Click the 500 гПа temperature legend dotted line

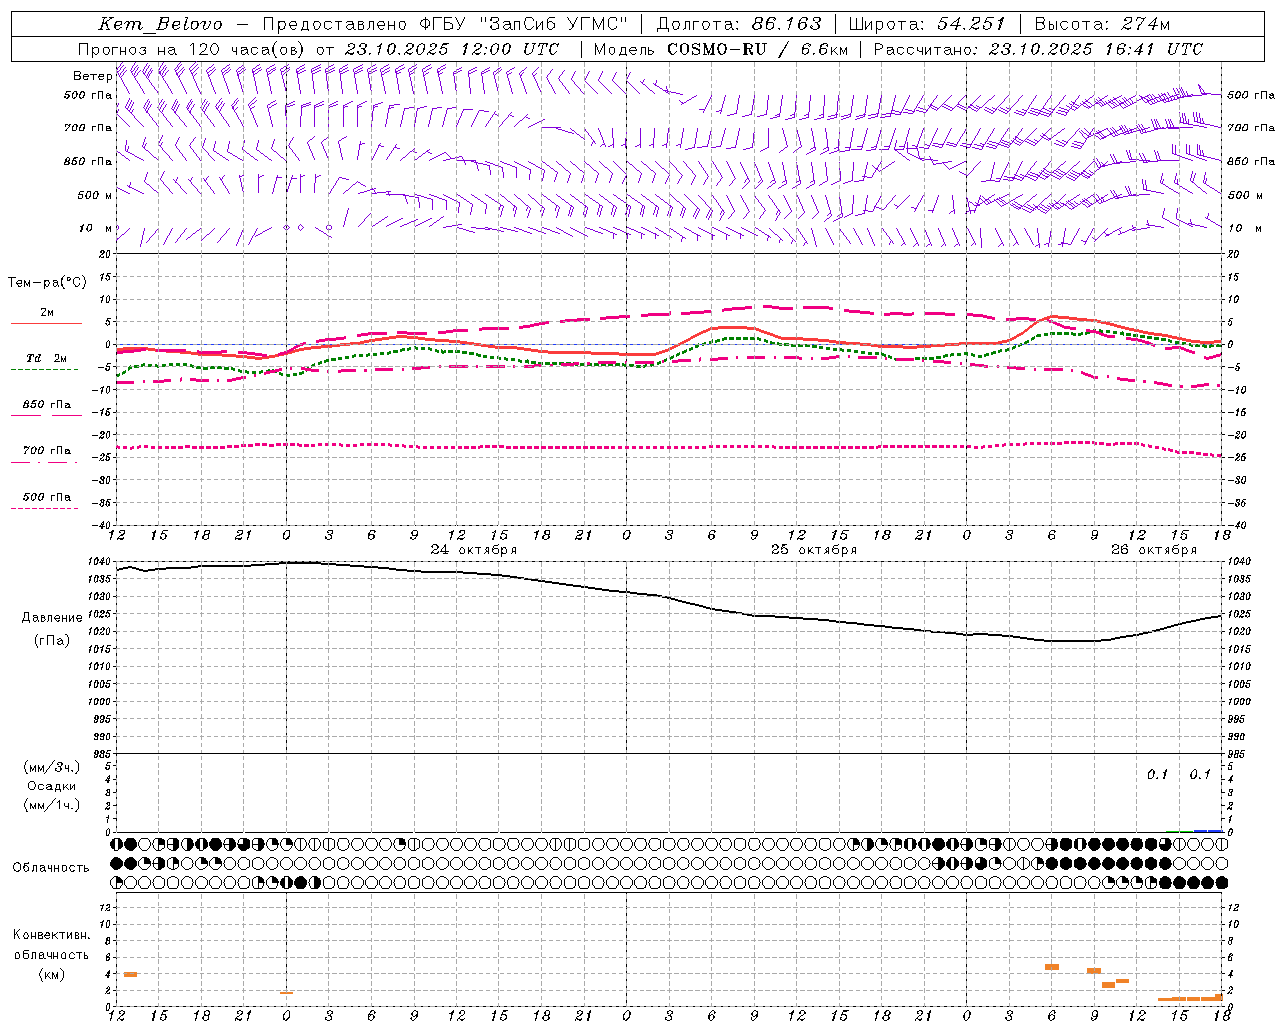click(x=44, y=508)
